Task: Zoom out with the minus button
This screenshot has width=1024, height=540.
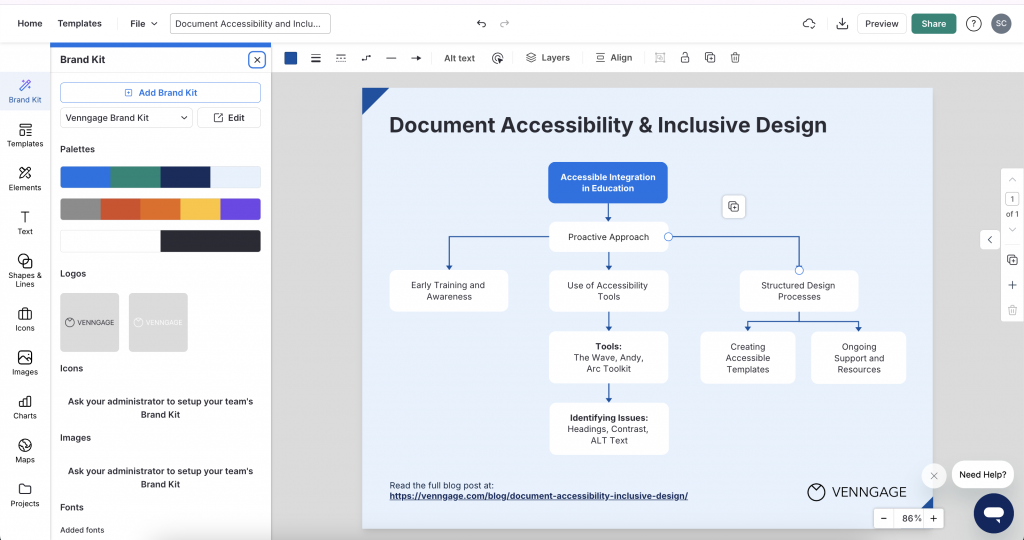Action: click(x=884, y=518)
